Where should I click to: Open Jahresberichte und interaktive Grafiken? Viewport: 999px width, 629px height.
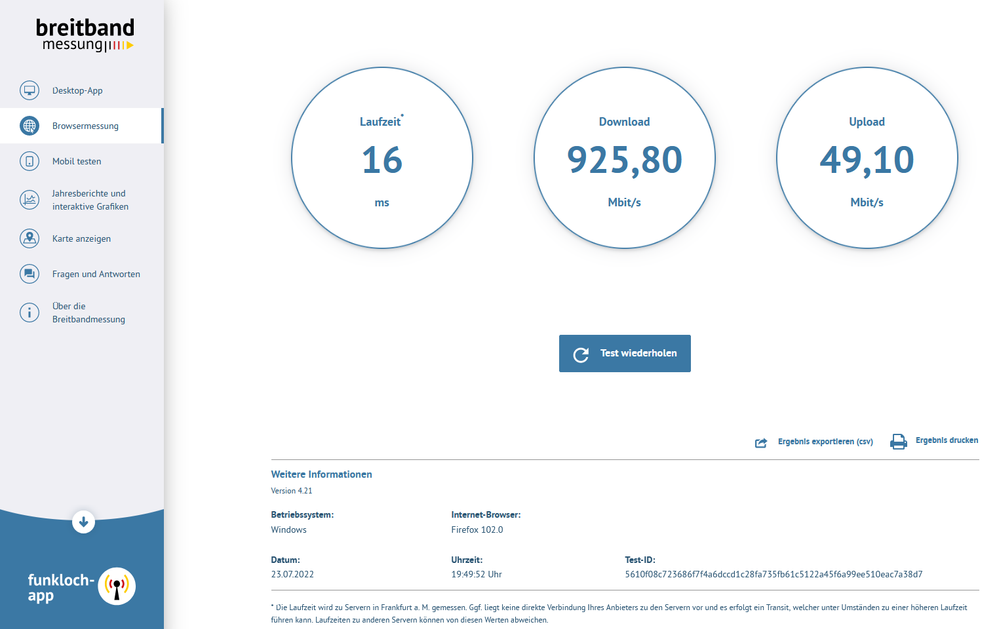82,200
